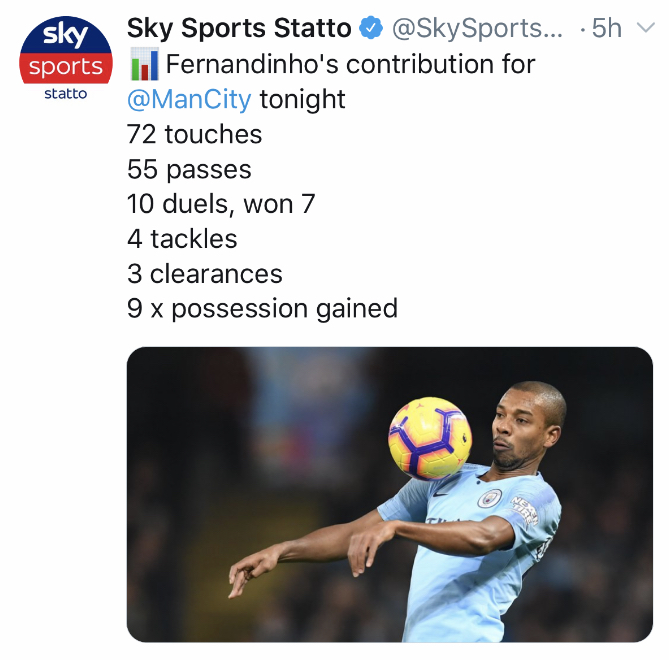Click the blue verified badge
Screen dimensions: 669x660
coord(370,29)
